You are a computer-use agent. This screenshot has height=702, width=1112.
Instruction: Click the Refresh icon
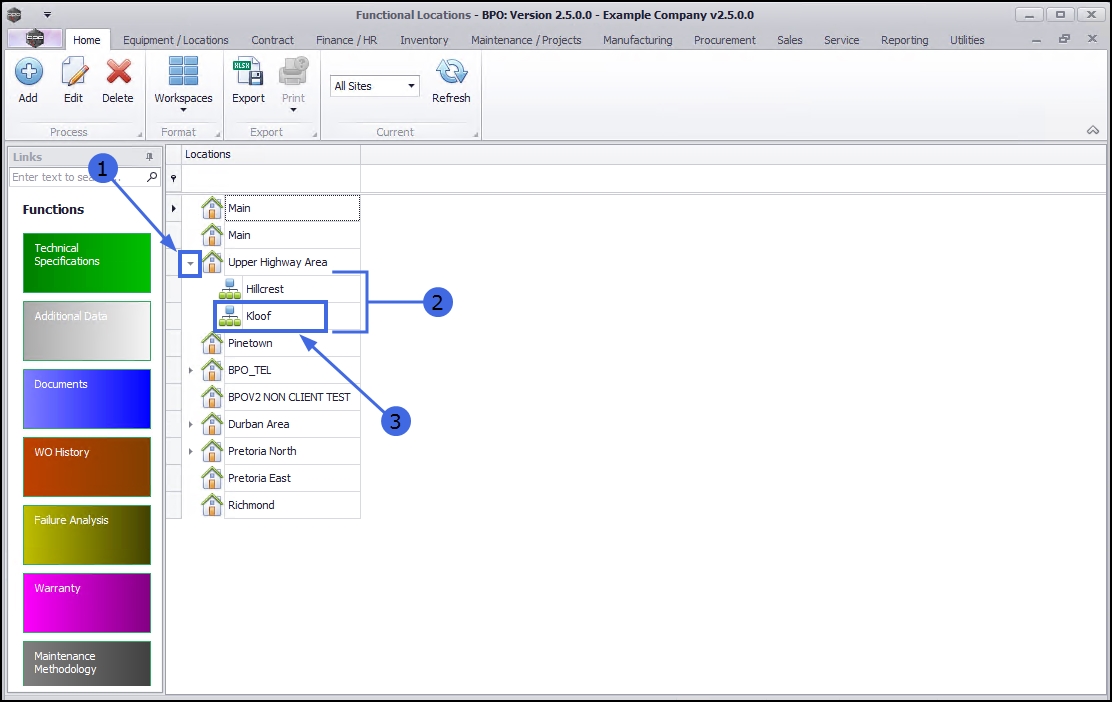pos(451,72)
